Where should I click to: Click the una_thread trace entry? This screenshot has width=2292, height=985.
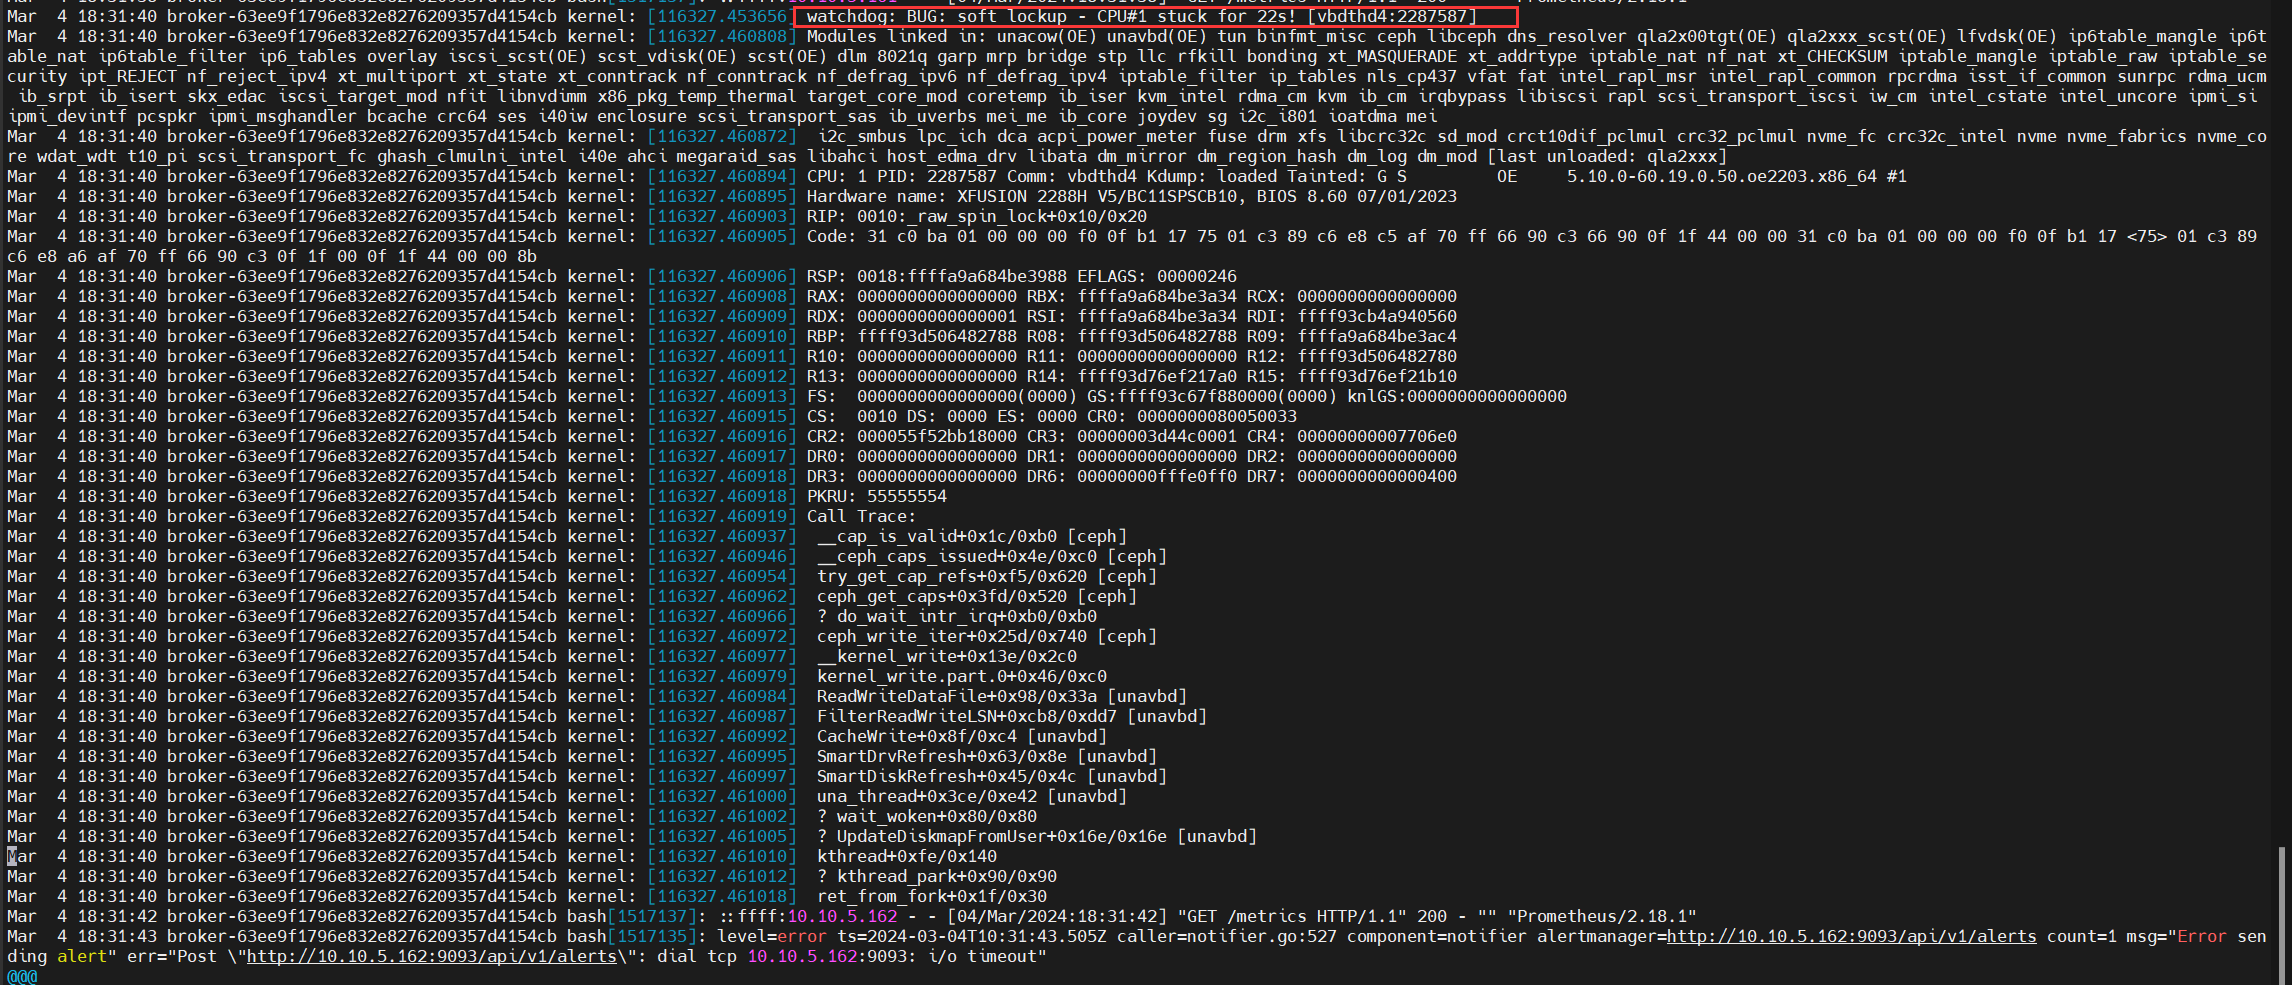971,796
